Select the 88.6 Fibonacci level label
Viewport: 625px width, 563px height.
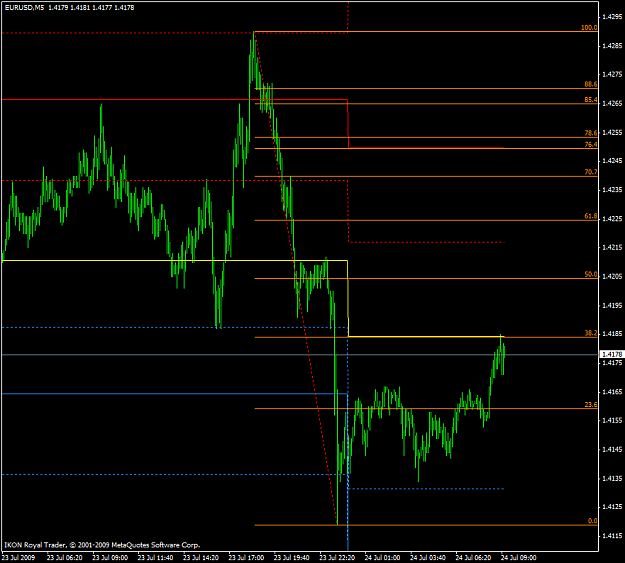pyautogui.click(x=591, y=84)
